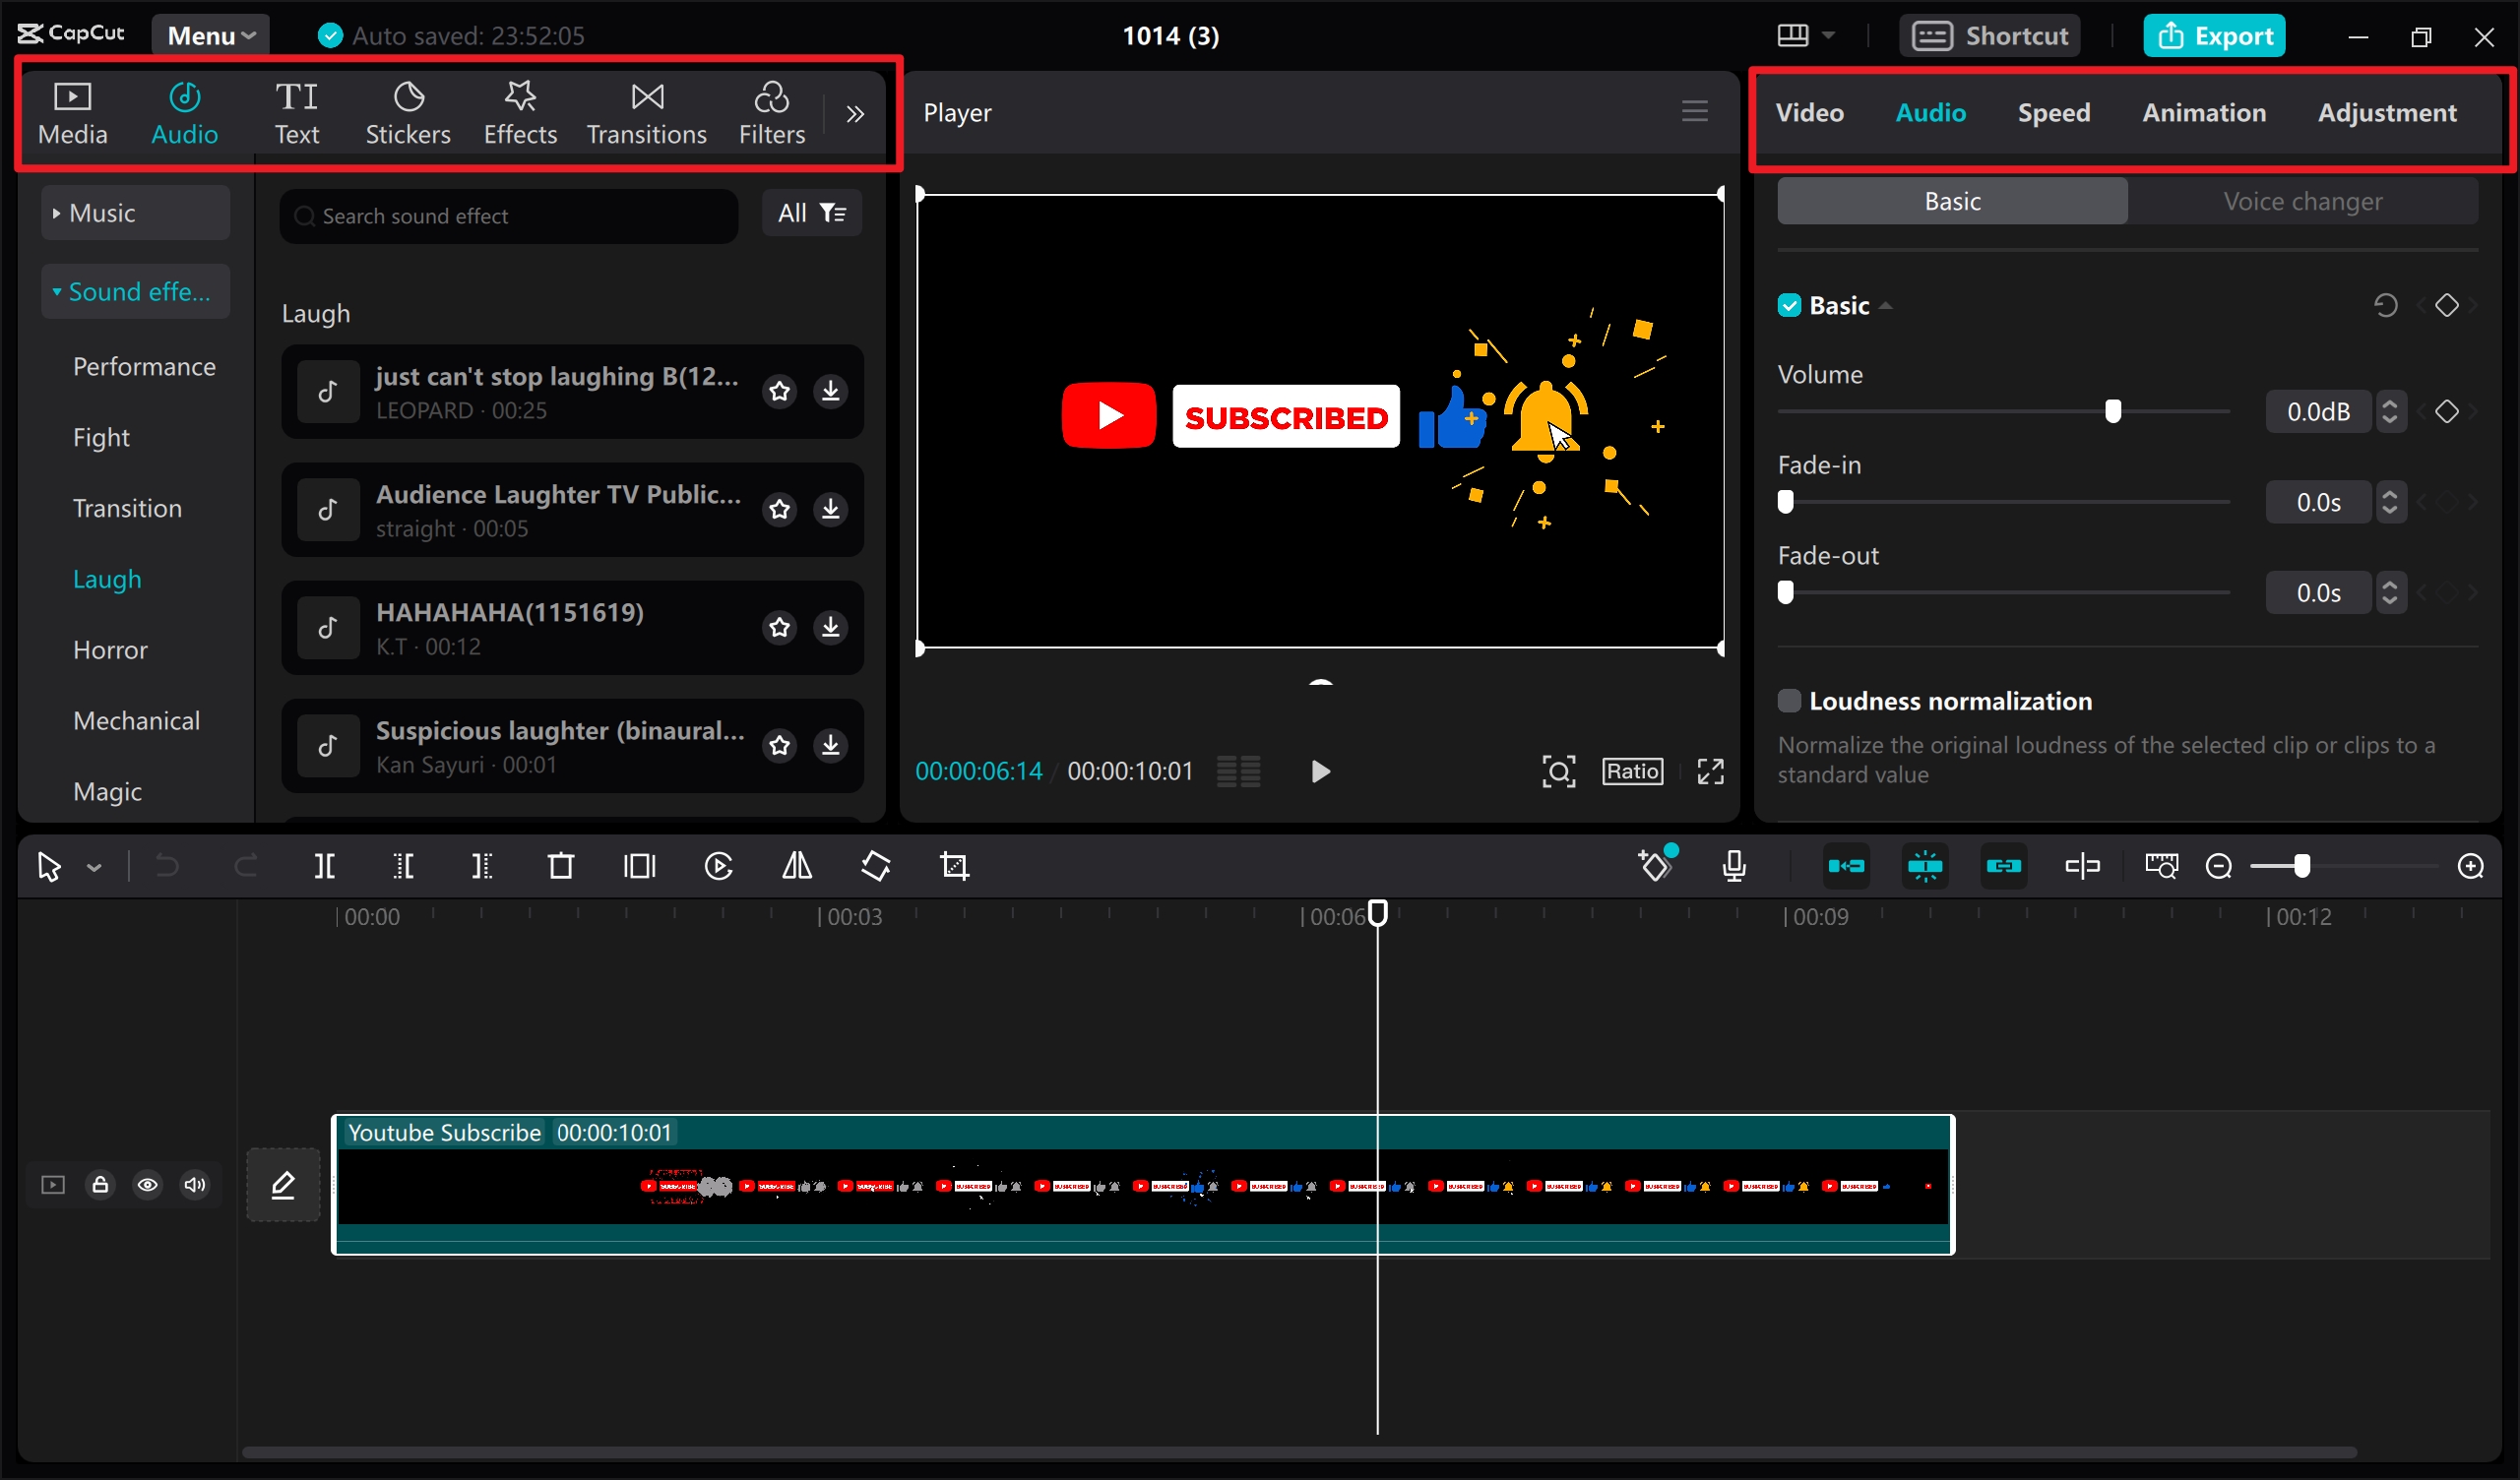Select the Laugh category in the sidebar
Image resolution: width=2520 pixels, height=1480 pixels.
point(107,578)
